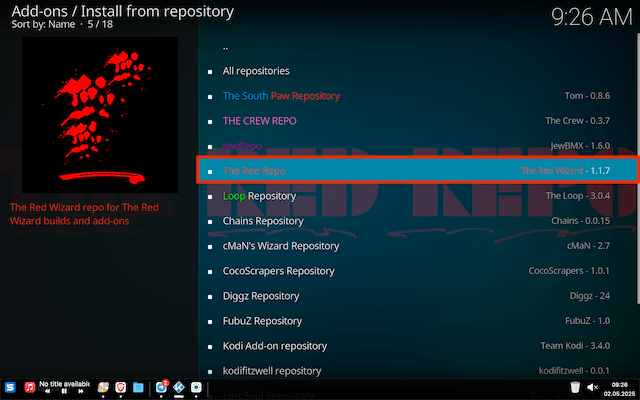Click the "The Crew - 0.3.7" author text
Screen dimensions: 640x400
pos(578,121)
